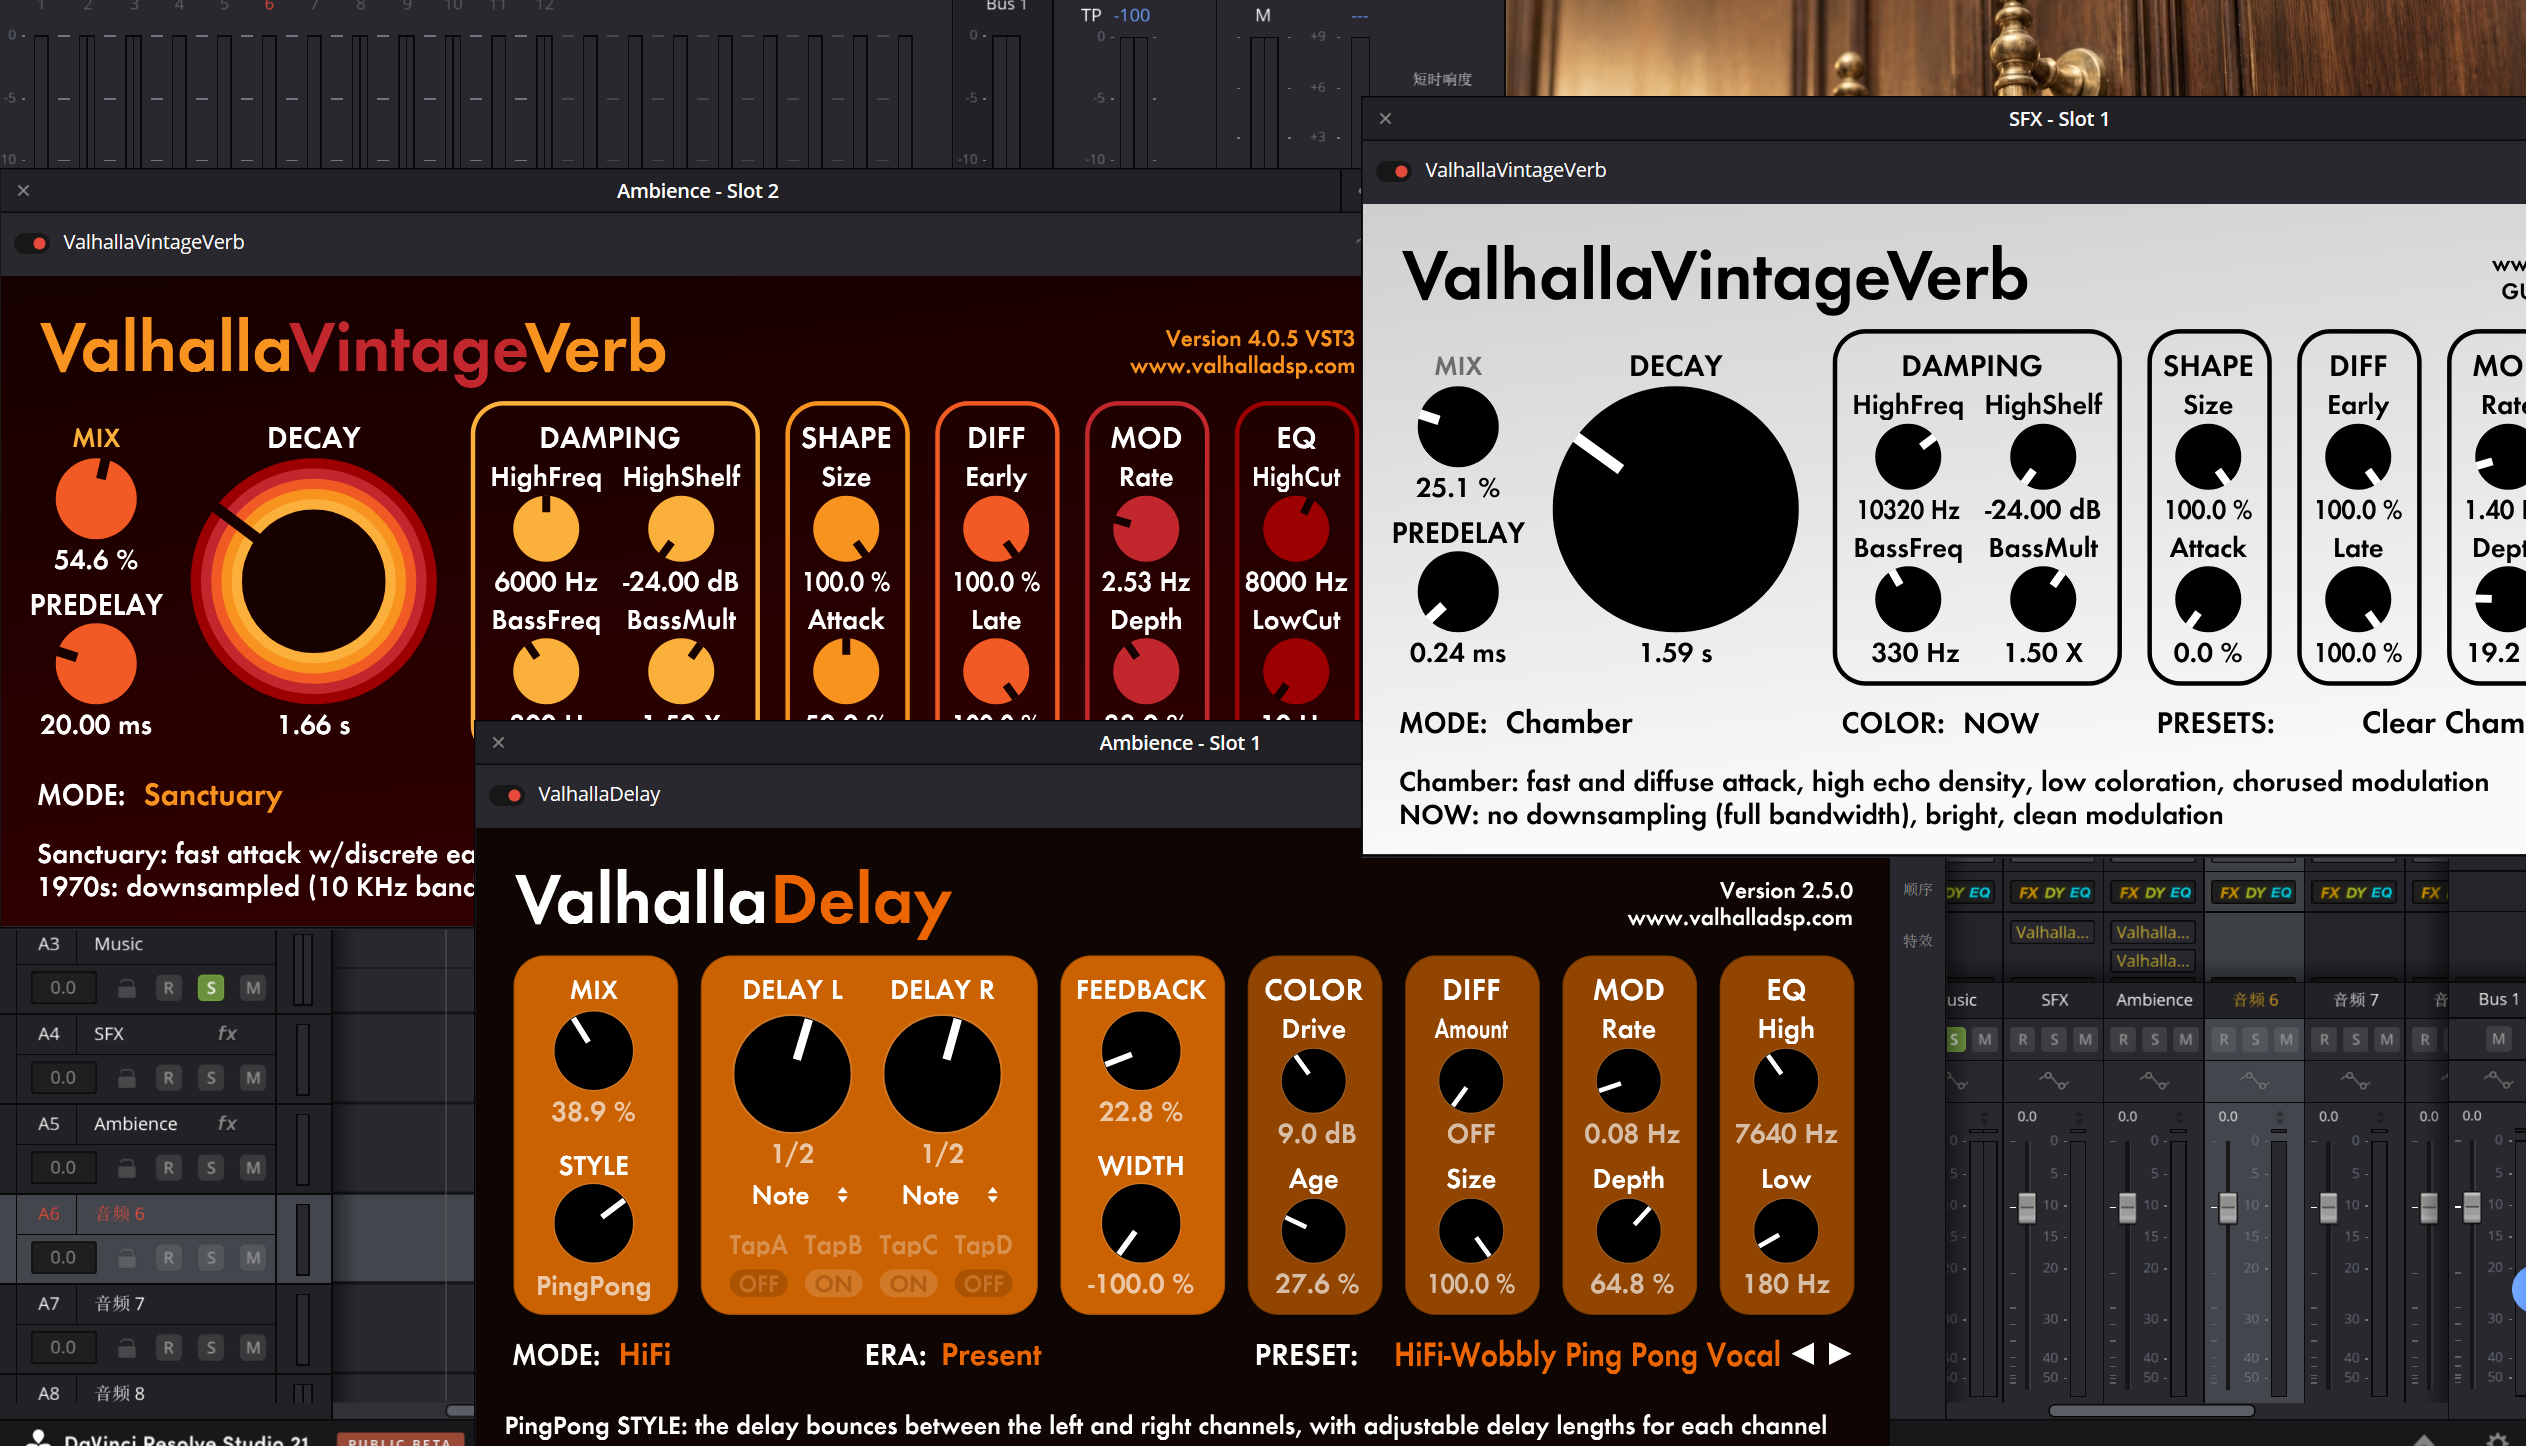The width and height of the screenshot is (2526, 1446).
Task: Open the COLOR selector showing NOW
Action: (2001, 722)
